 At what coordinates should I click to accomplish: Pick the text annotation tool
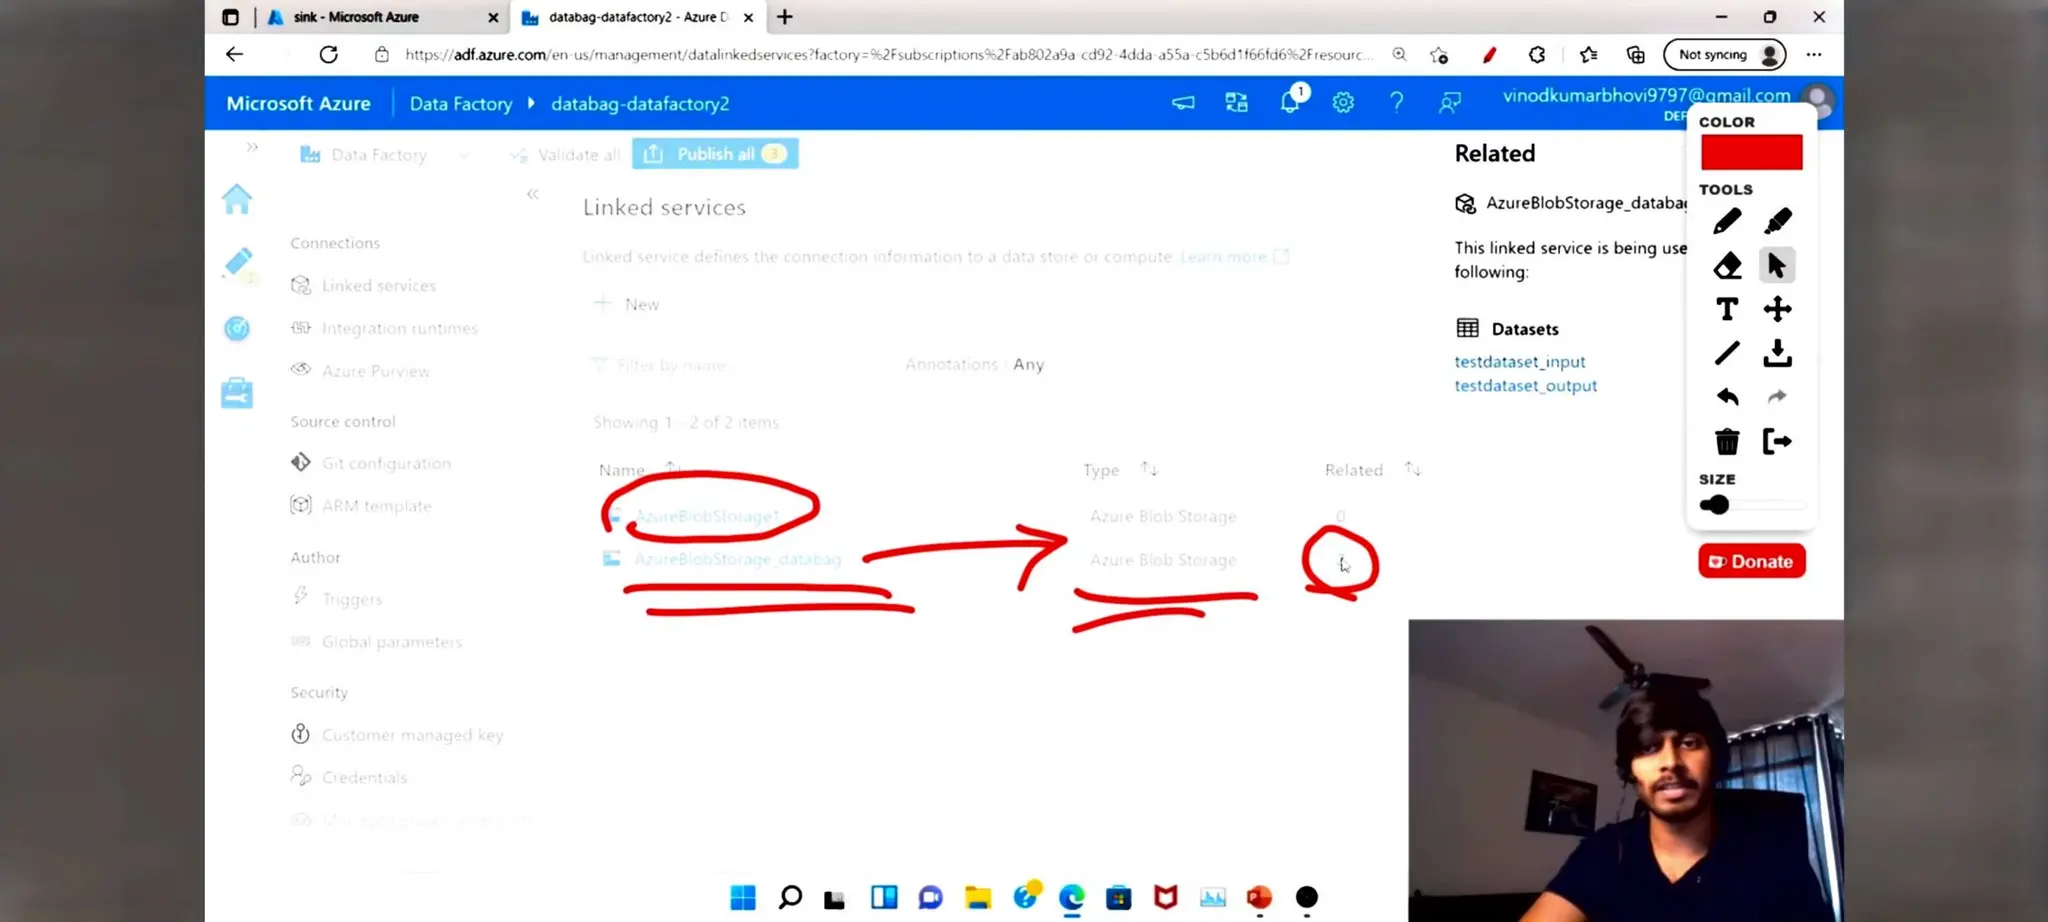(1727, 309)
